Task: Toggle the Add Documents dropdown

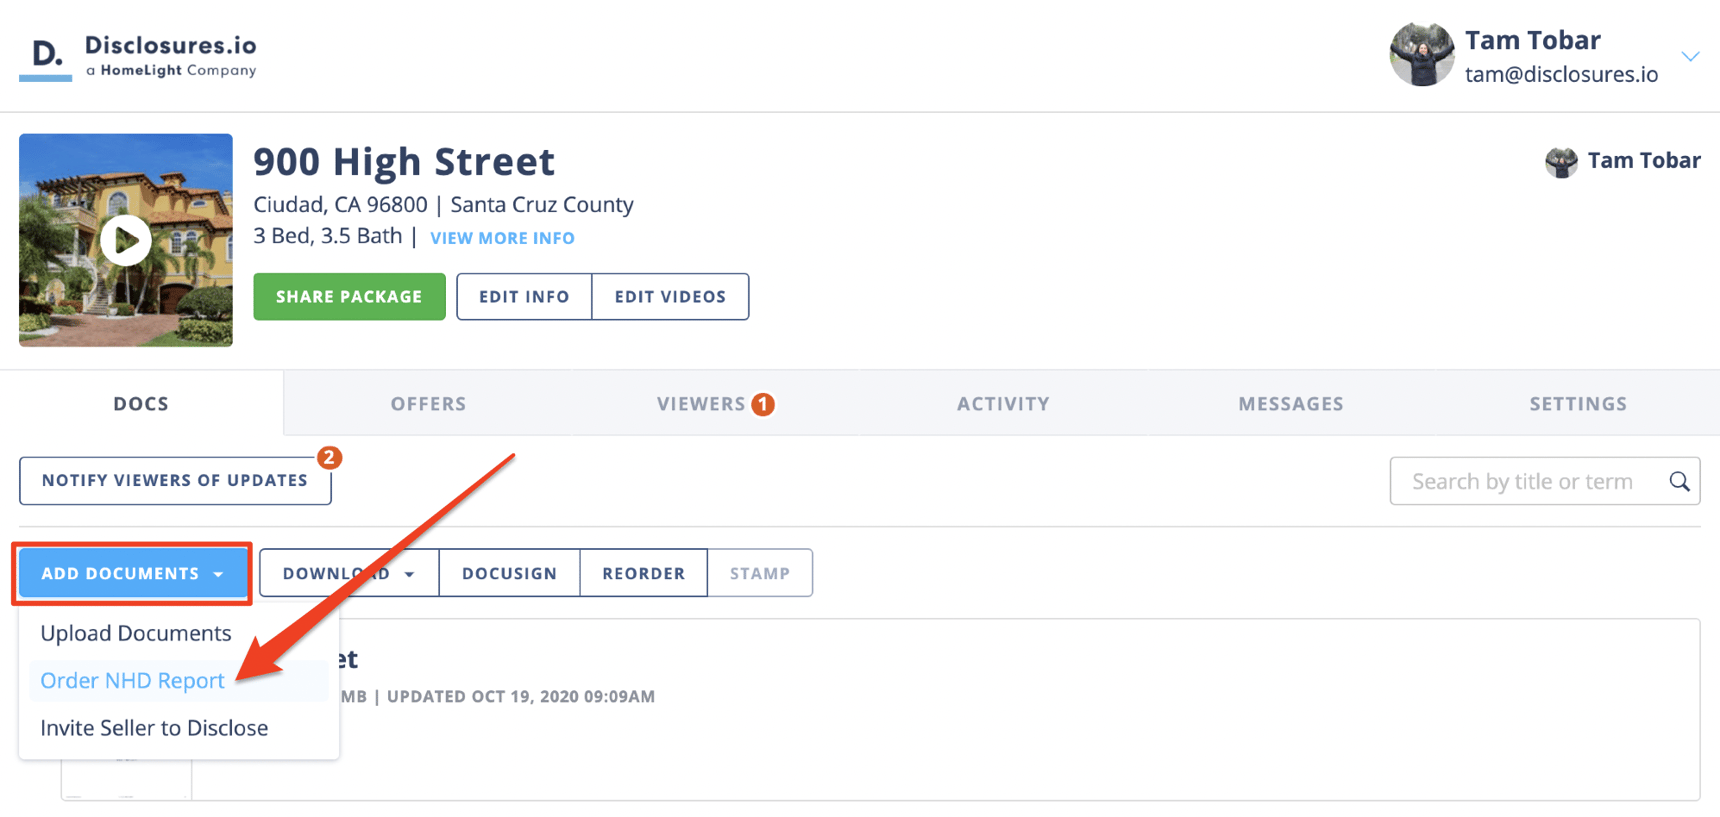Action: point(132,574)
